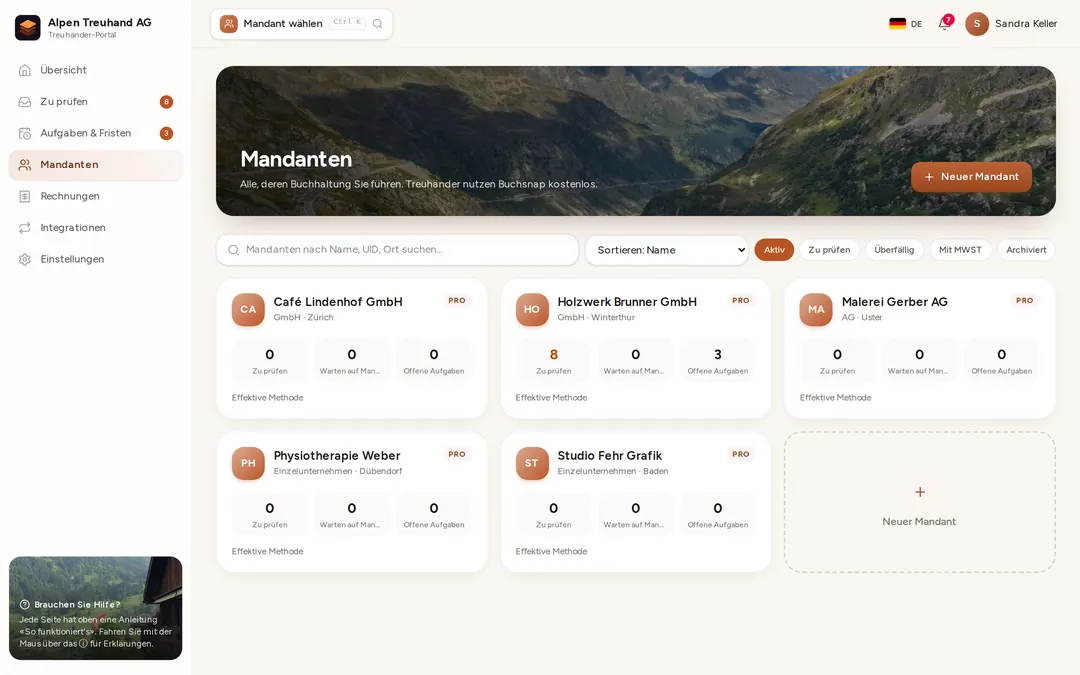Click Sandra Keller's avatar

click(x=977, y=24)
